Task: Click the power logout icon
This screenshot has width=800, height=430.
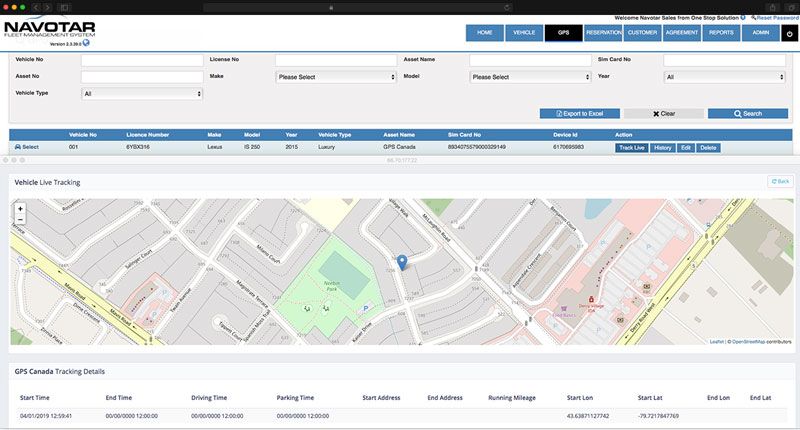Action: [790, 33]
